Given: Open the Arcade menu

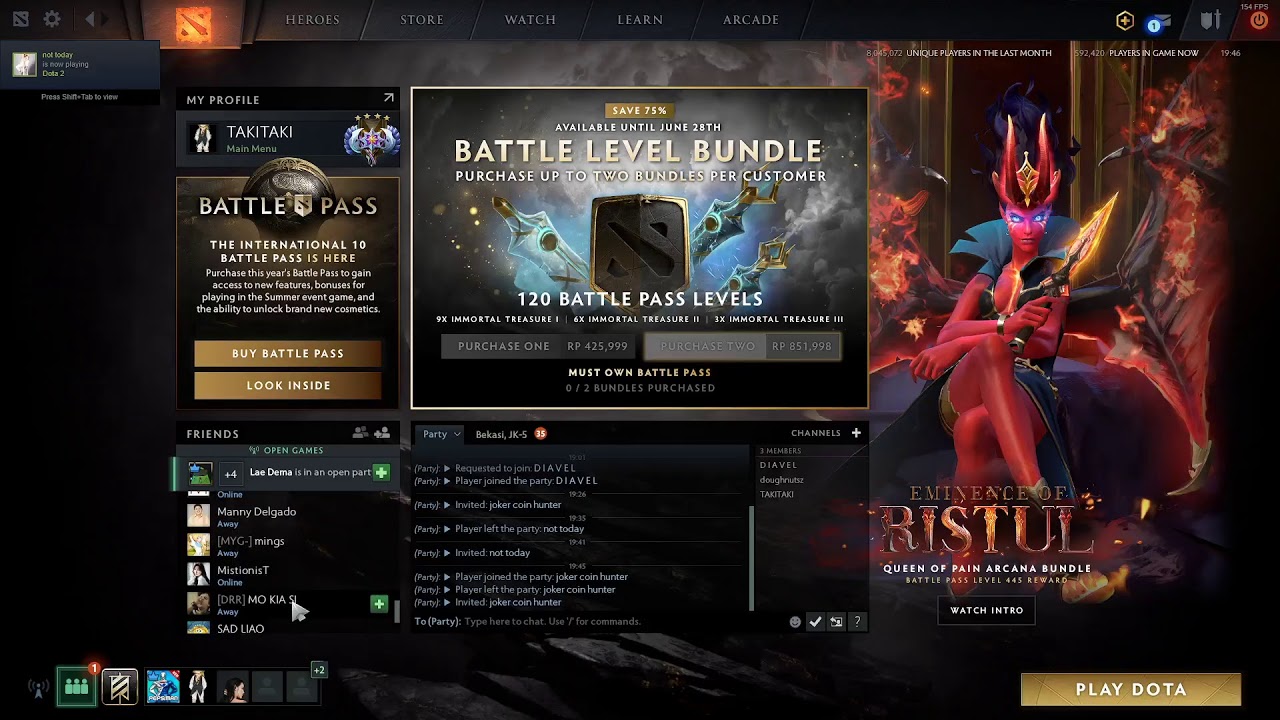Looking at the screenshot, I should pos(751,20).
